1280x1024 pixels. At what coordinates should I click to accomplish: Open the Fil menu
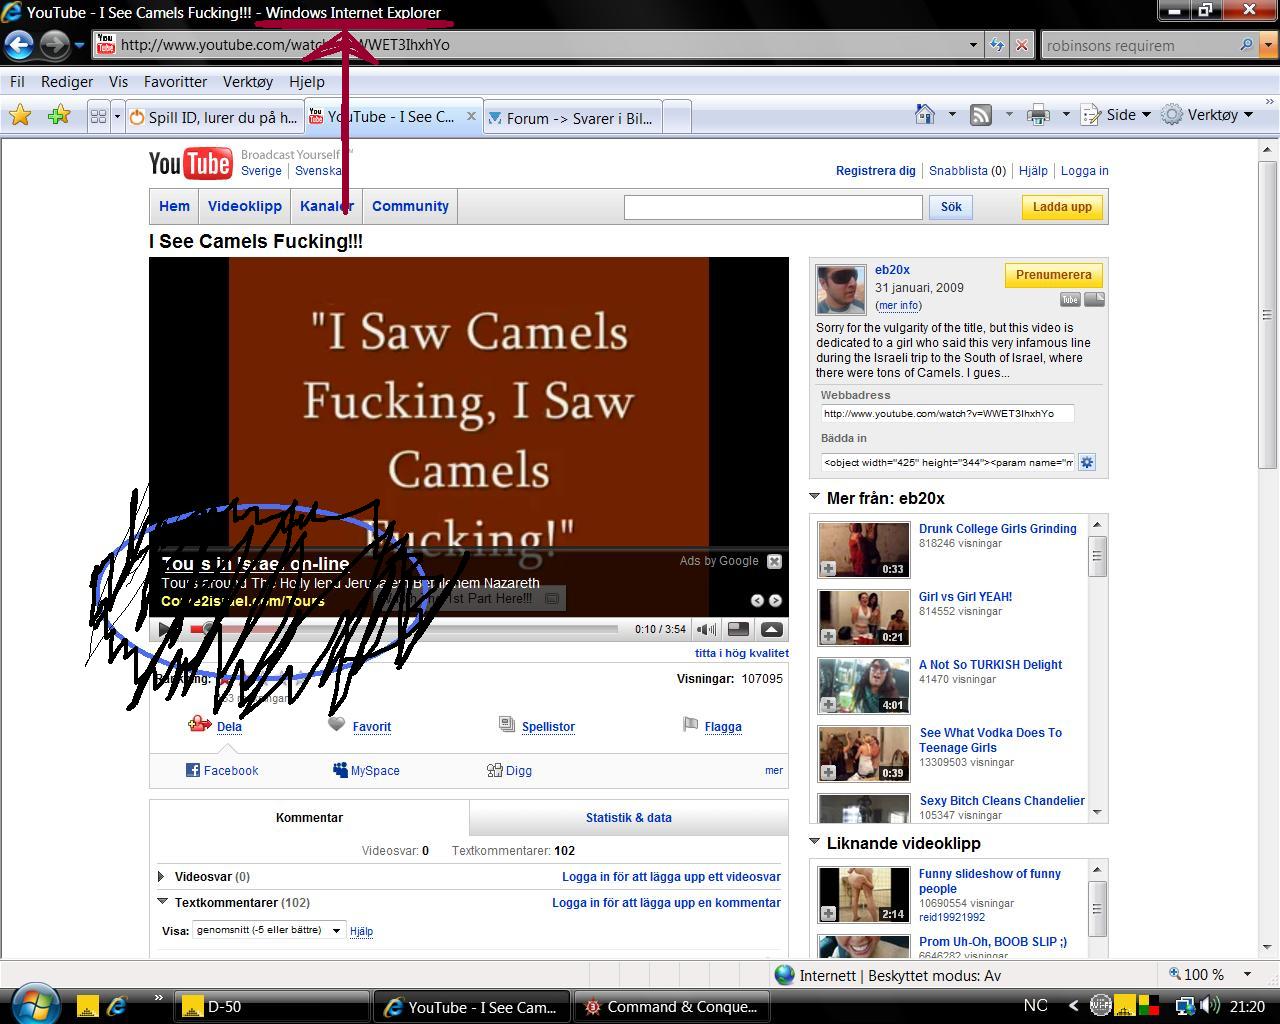click(17, 82)
